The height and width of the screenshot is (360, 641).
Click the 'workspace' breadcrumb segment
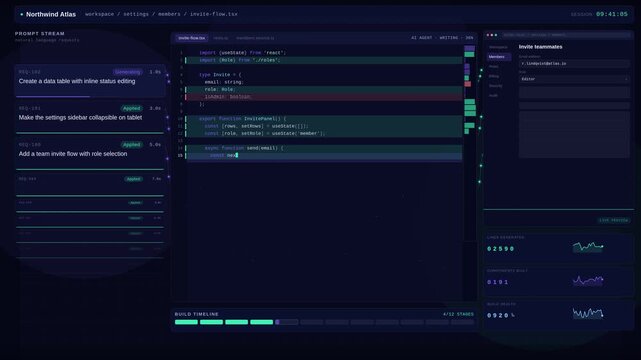coord(99,14)
